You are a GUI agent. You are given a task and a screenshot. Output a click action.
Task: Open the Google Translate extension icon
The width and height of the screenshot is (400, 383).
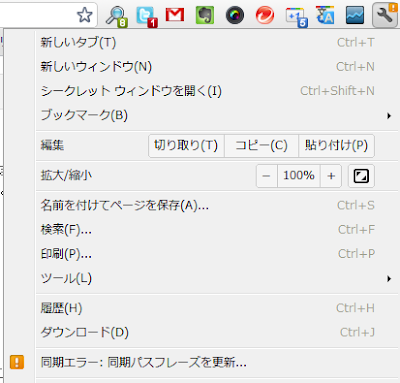(x=325, y=15)
